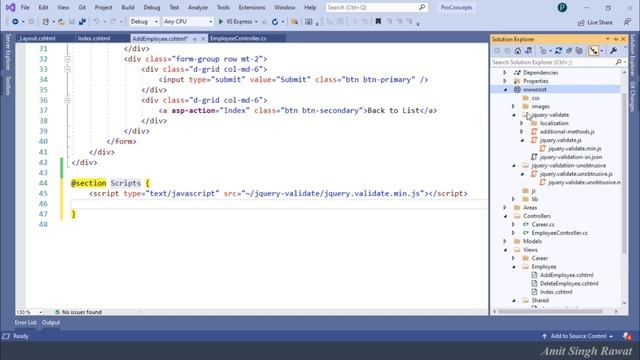The width and height of the screenshot is (640, 360).
Task: Expand the Dependencies node
Action: coord(505,73)
